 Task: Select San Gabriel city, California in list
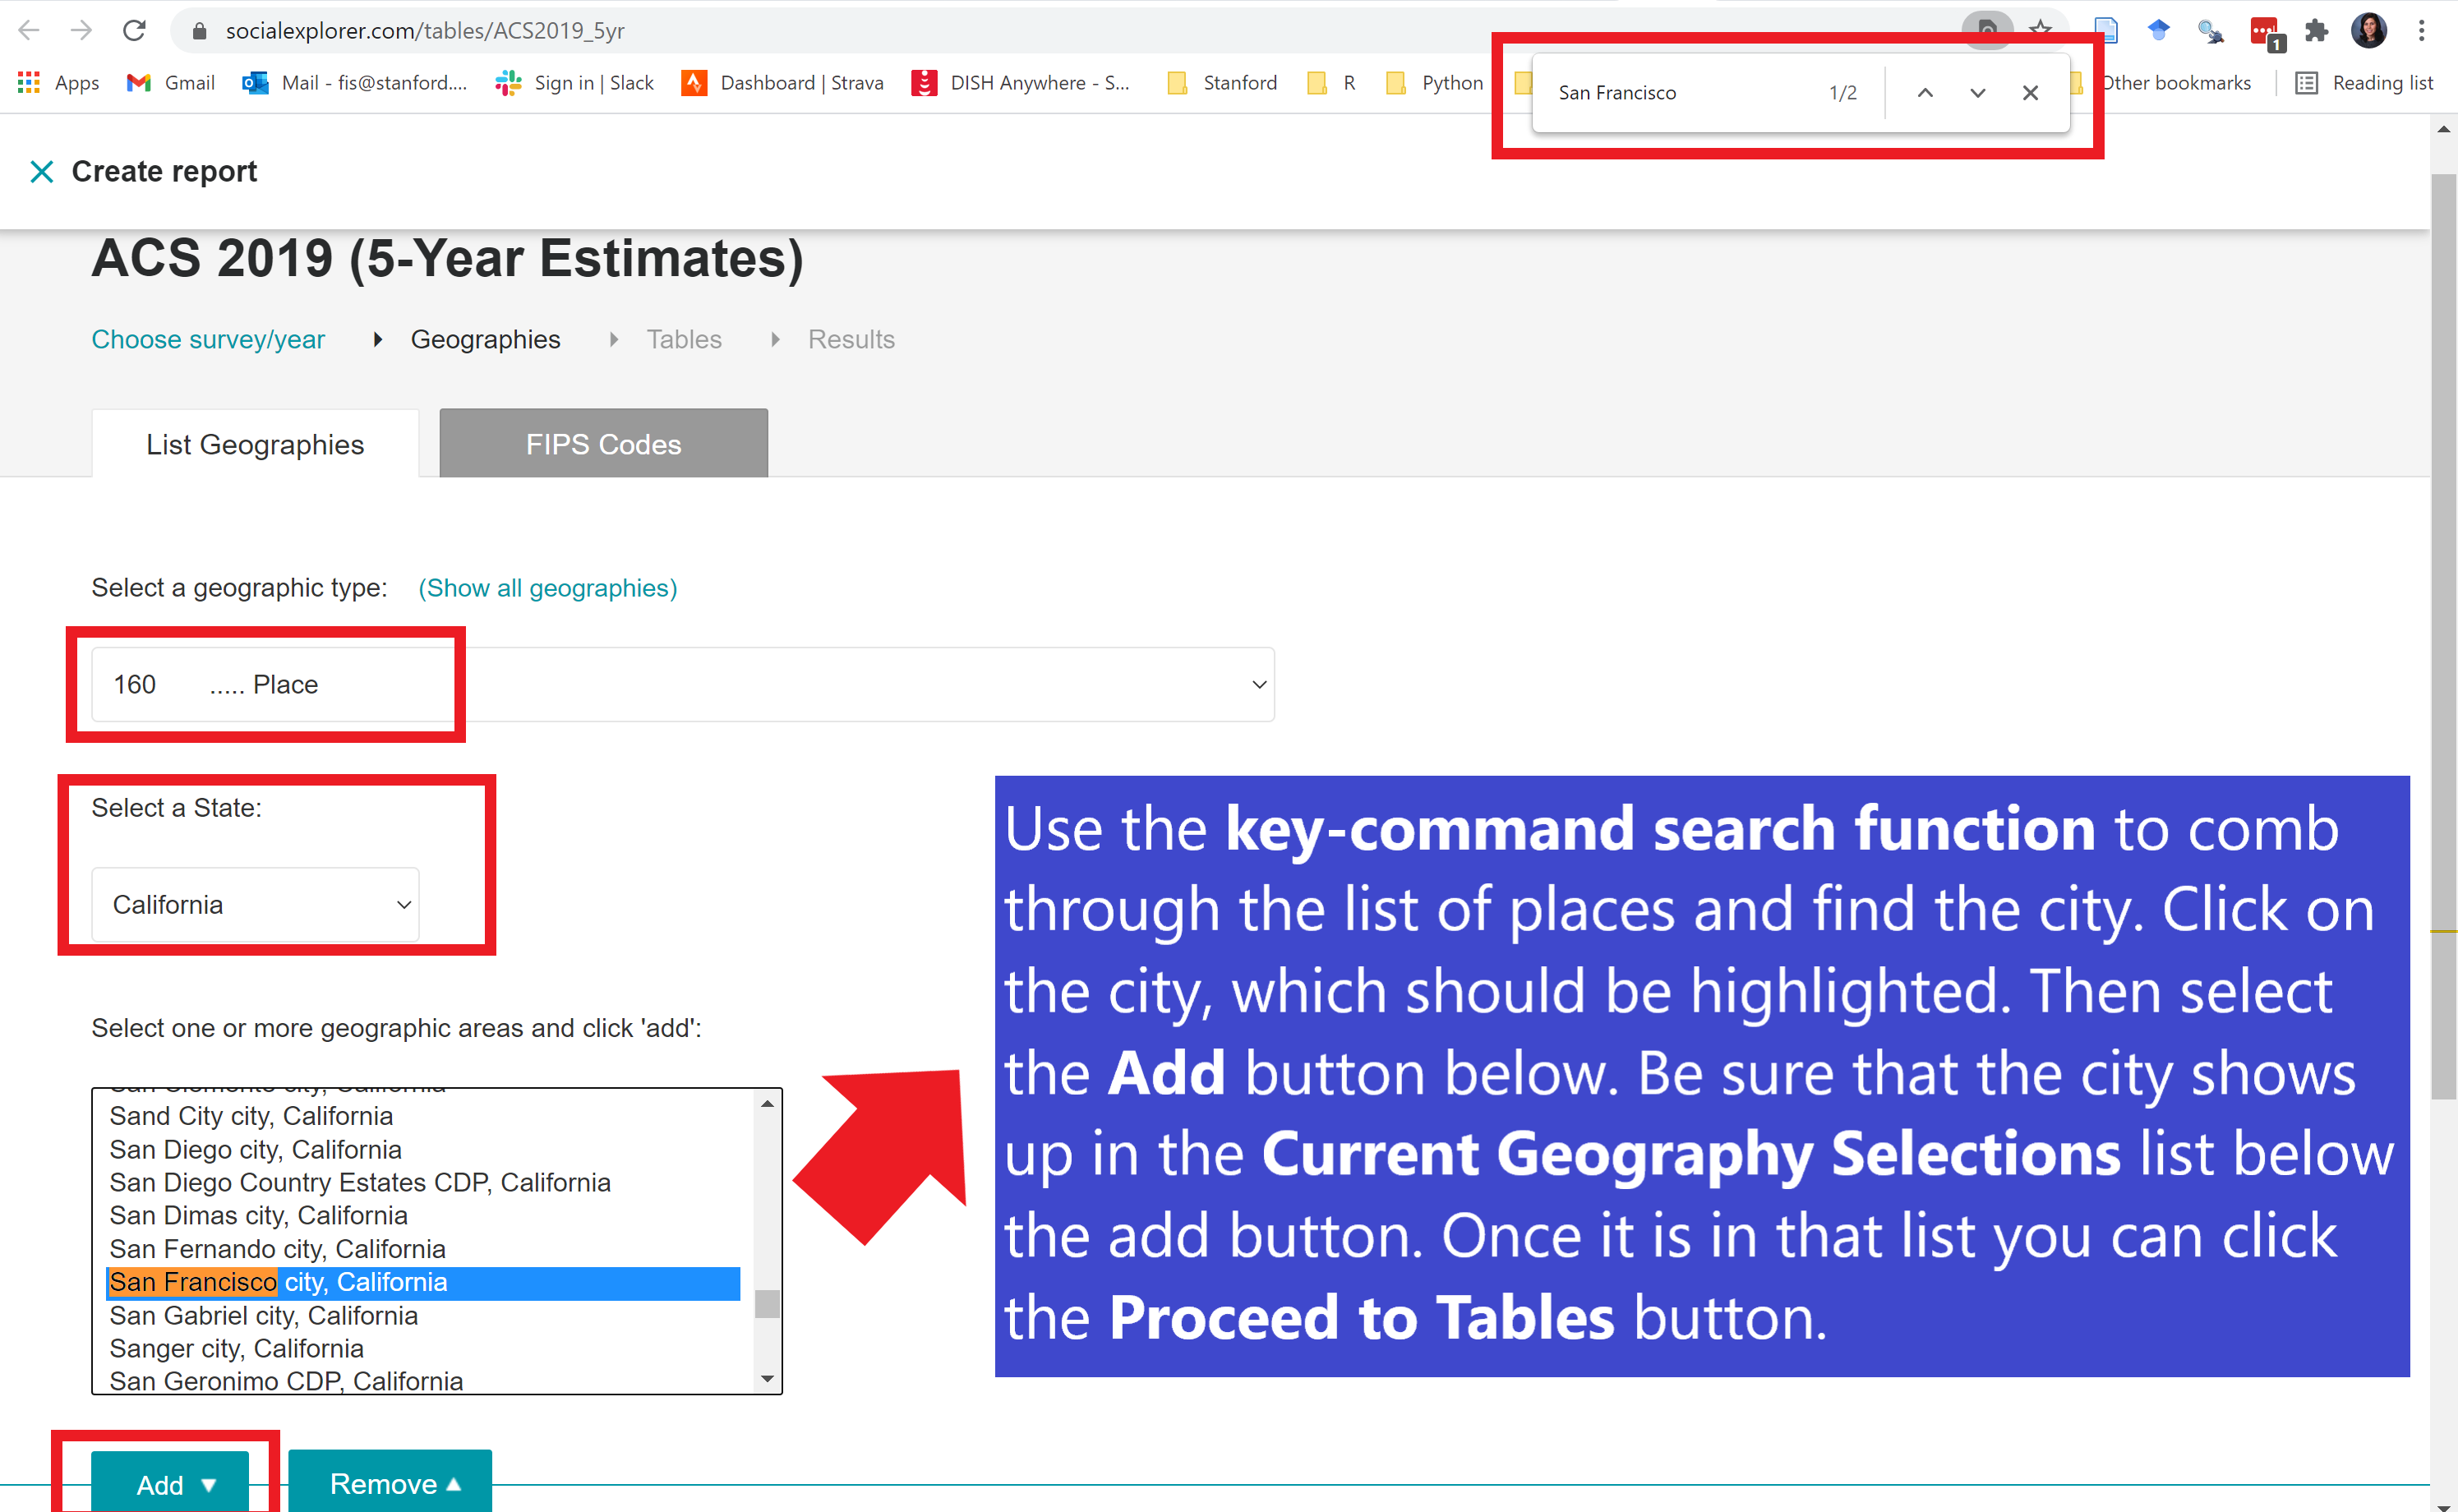coord(264,1315)
